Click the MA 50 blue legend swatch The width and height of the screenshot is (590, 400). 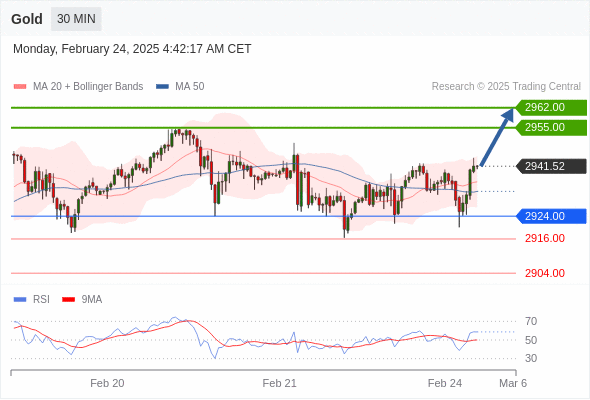click(162, 87)
